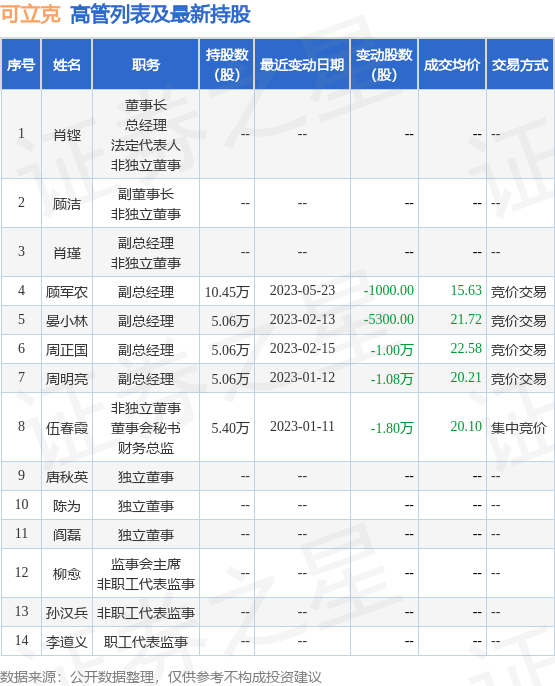Click the 5.40万 shareholding value

point(230,427)
